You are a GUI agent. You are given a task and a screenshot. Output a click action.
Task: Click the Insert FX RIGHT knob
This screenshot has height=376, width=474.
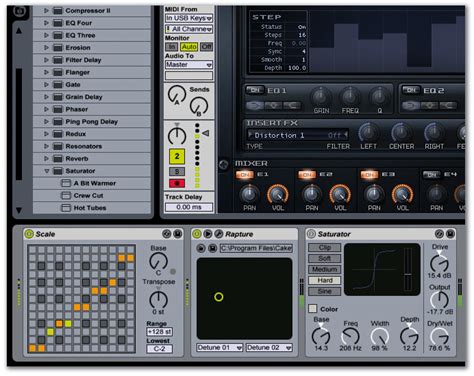tap(434, 133)
